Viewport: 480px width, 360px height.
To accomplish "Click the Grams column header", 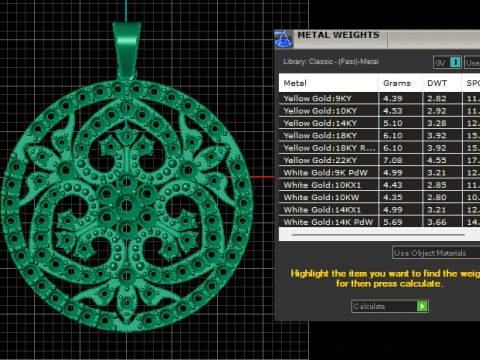I will point(400,83).
